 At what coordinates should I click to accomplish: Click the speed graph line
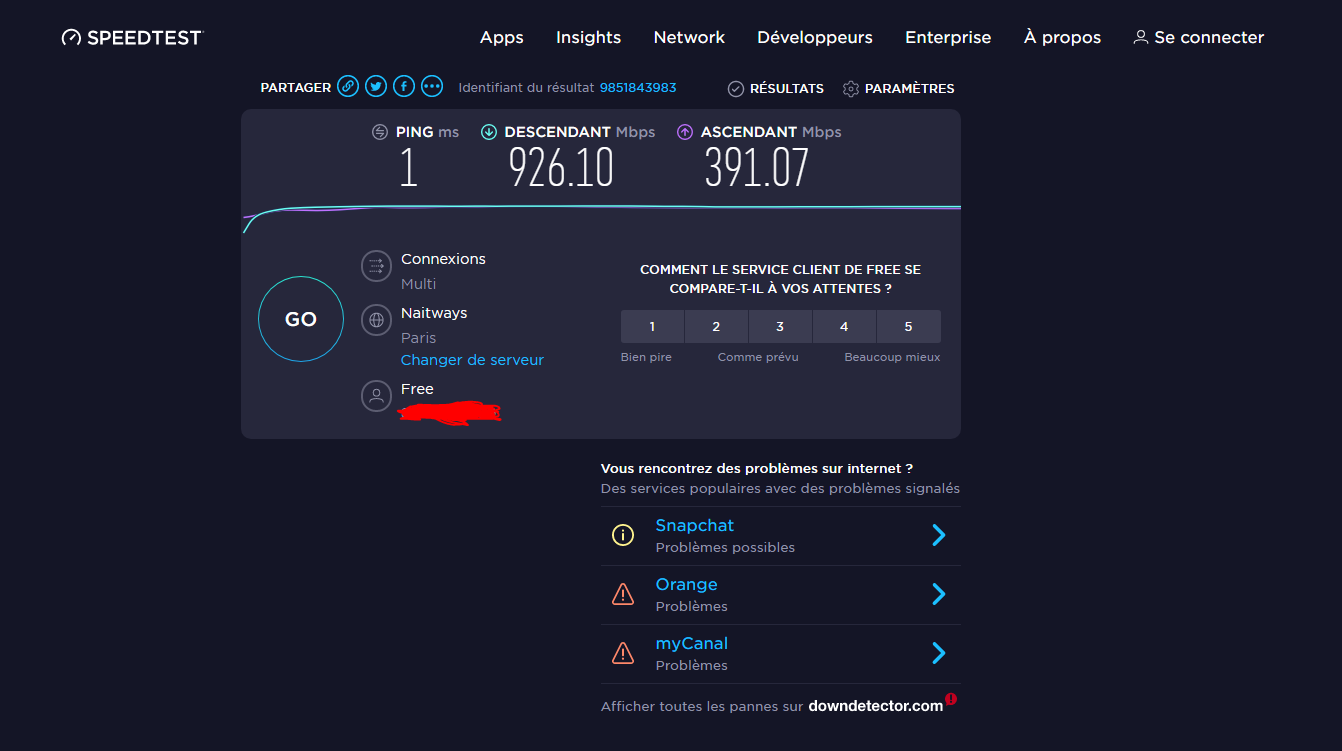[601, 208]
